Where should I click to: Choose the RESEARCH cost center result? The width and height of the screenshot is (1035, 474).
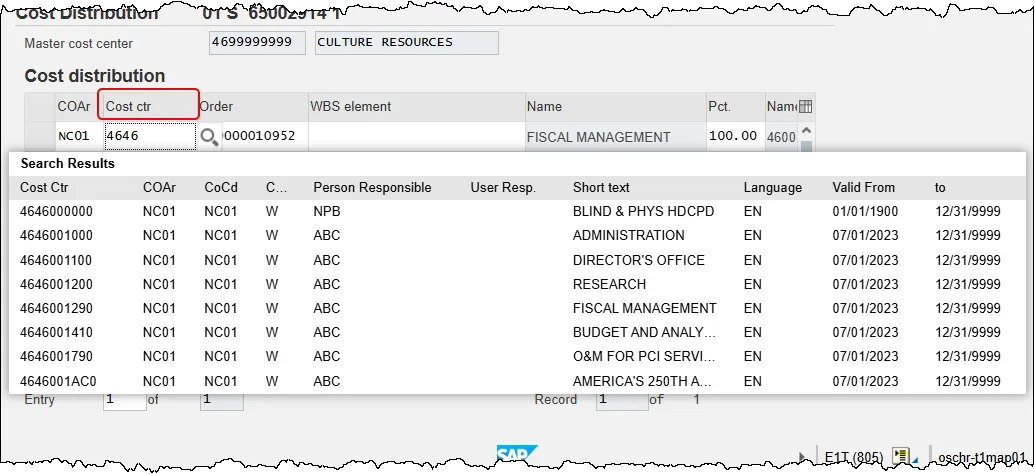point(609,284)
